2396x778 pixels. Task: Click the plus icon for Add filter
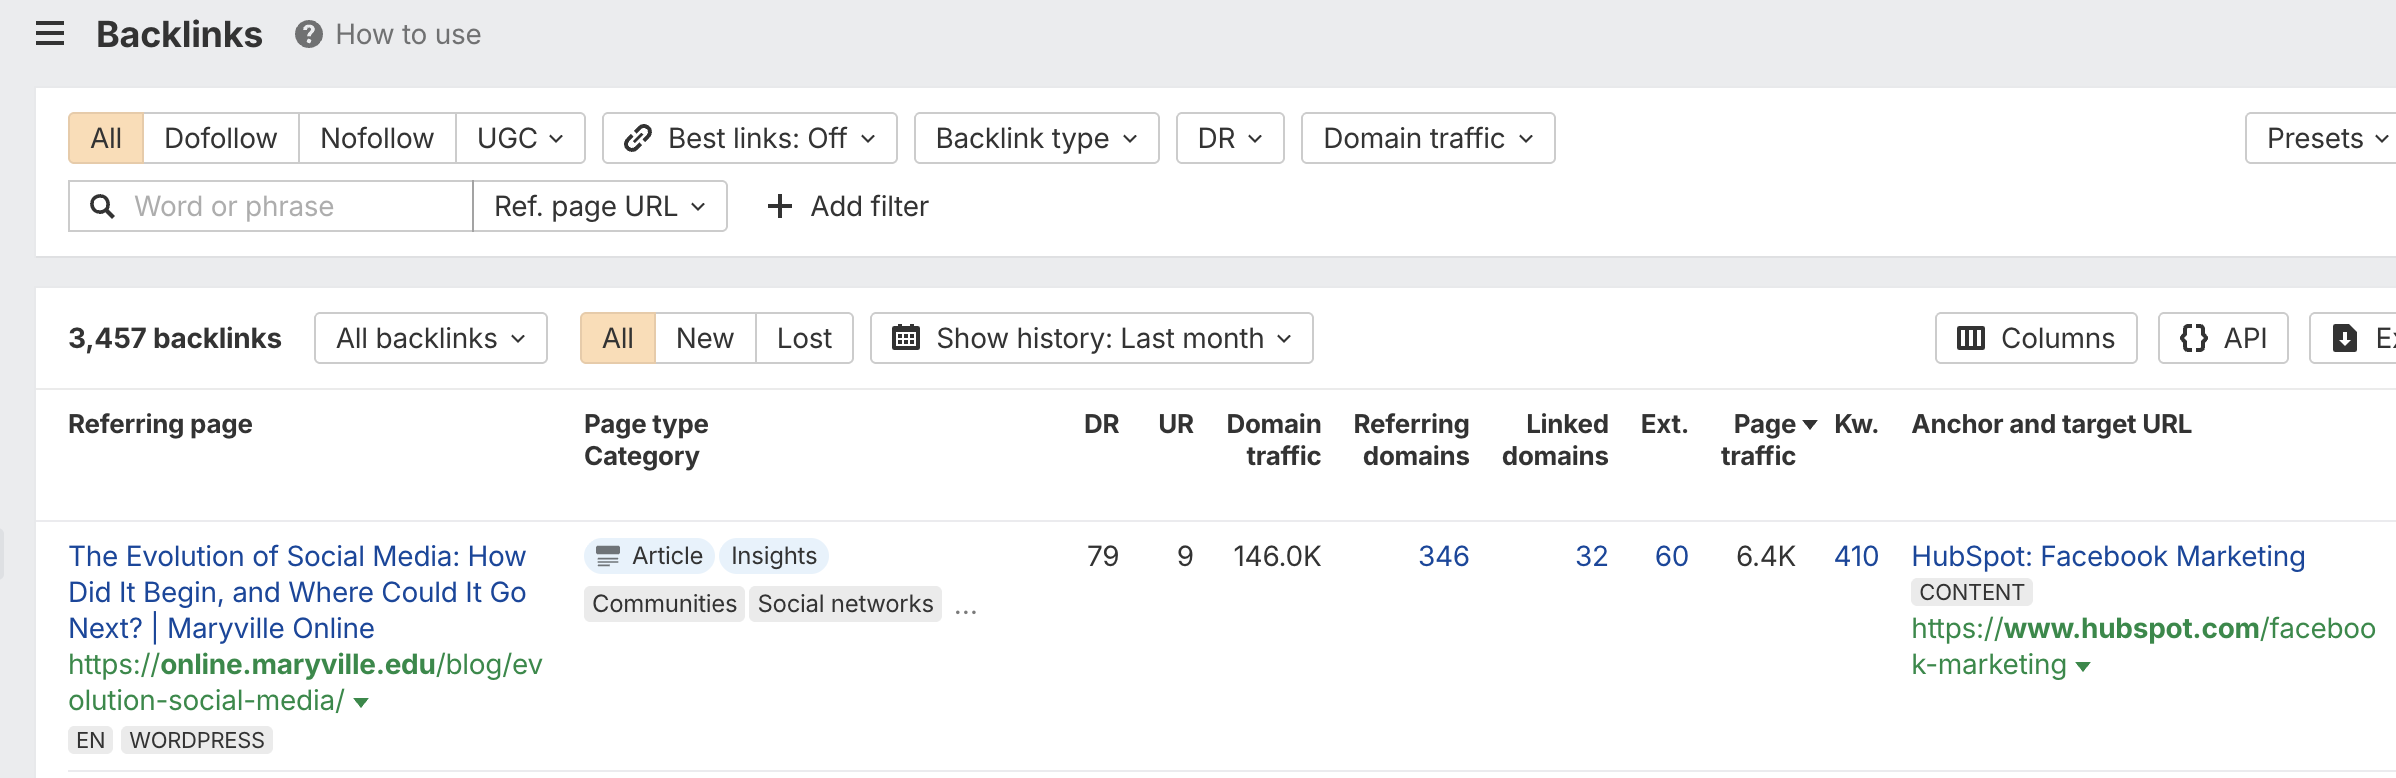[779, 206]
